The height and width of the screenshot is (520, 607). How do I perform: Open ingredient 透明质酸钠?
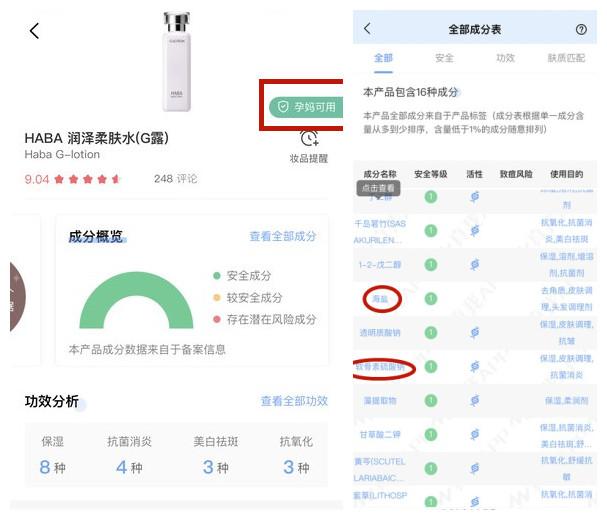click(x=380, y=333)
